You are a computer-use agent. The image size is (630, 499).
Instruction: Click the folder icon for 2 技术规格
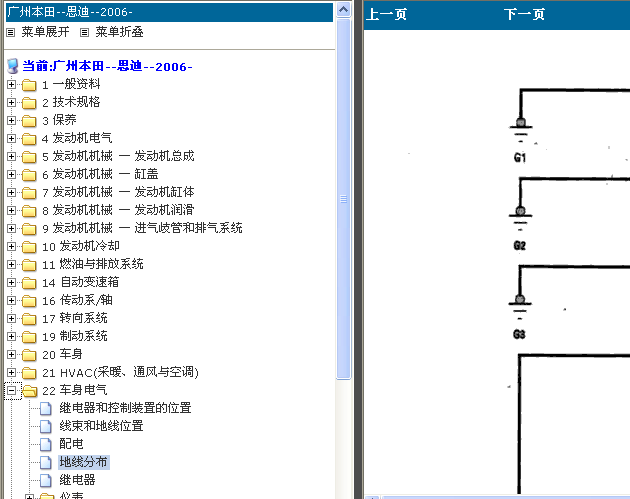(x=29, y=103)
